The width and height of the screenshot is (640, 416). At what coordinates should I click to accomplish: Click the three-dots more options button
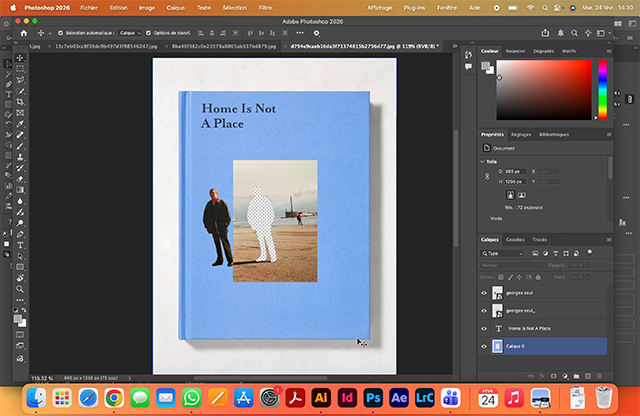(x=300, y=33)
